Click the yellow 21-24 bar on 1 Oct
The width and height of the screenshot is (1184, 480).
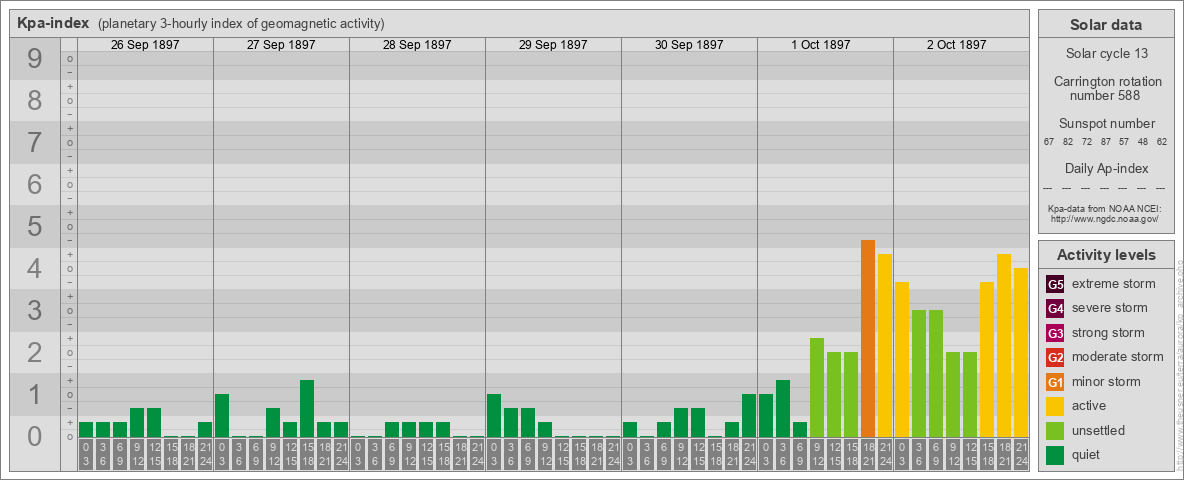(885, 346)
